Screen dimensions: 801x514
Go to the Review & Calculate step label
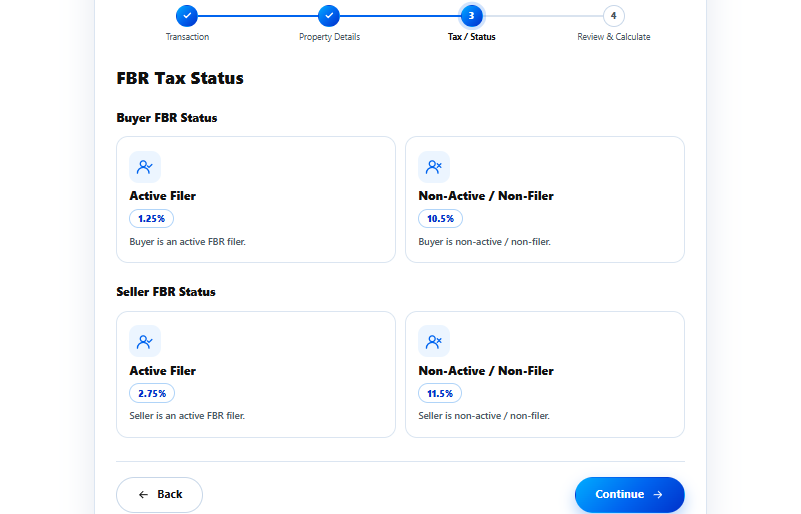[614, 37]
